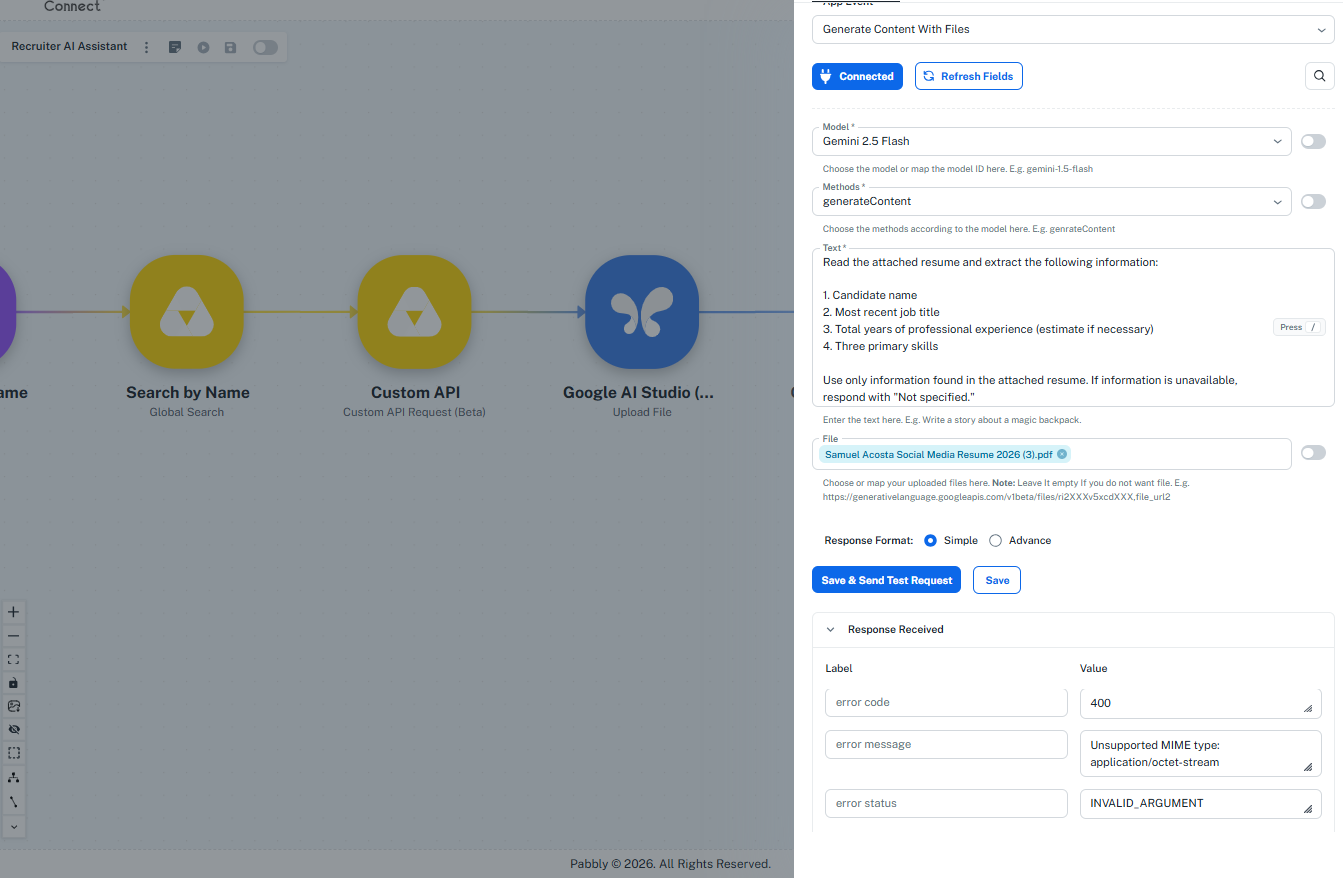Click the error status label field
1343x878 pixels.
pos(946,803)
